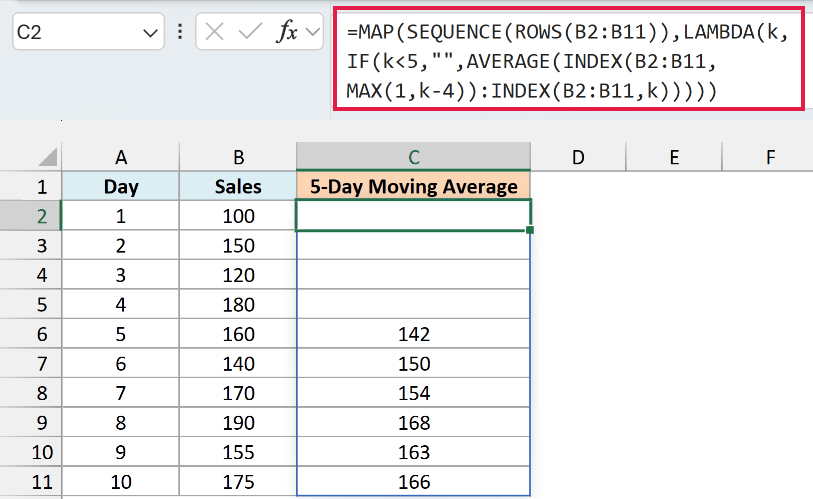Select row 6 header
The height and width of the screenshot is (499, 813).
[31, 334]
